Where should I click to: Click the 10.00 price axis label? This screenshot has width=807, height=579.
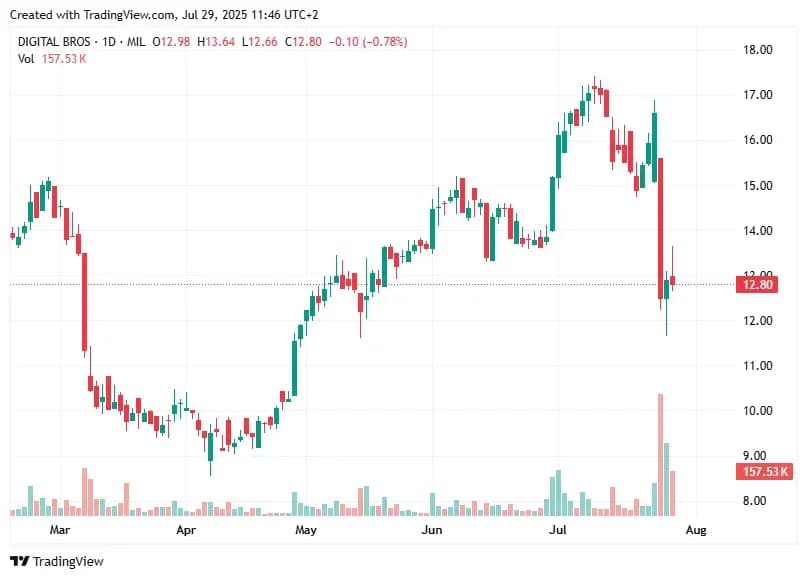click(758, 411)
